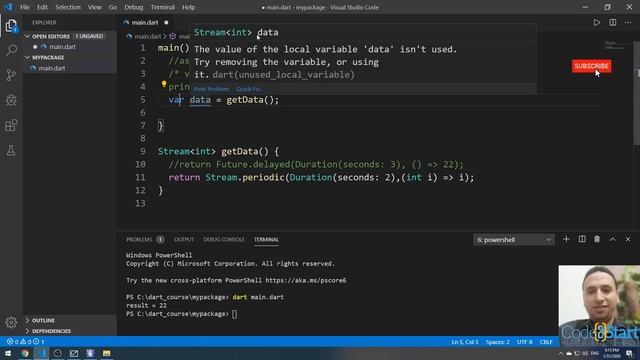
Task: Open the Source Control view
Action: 11,75
